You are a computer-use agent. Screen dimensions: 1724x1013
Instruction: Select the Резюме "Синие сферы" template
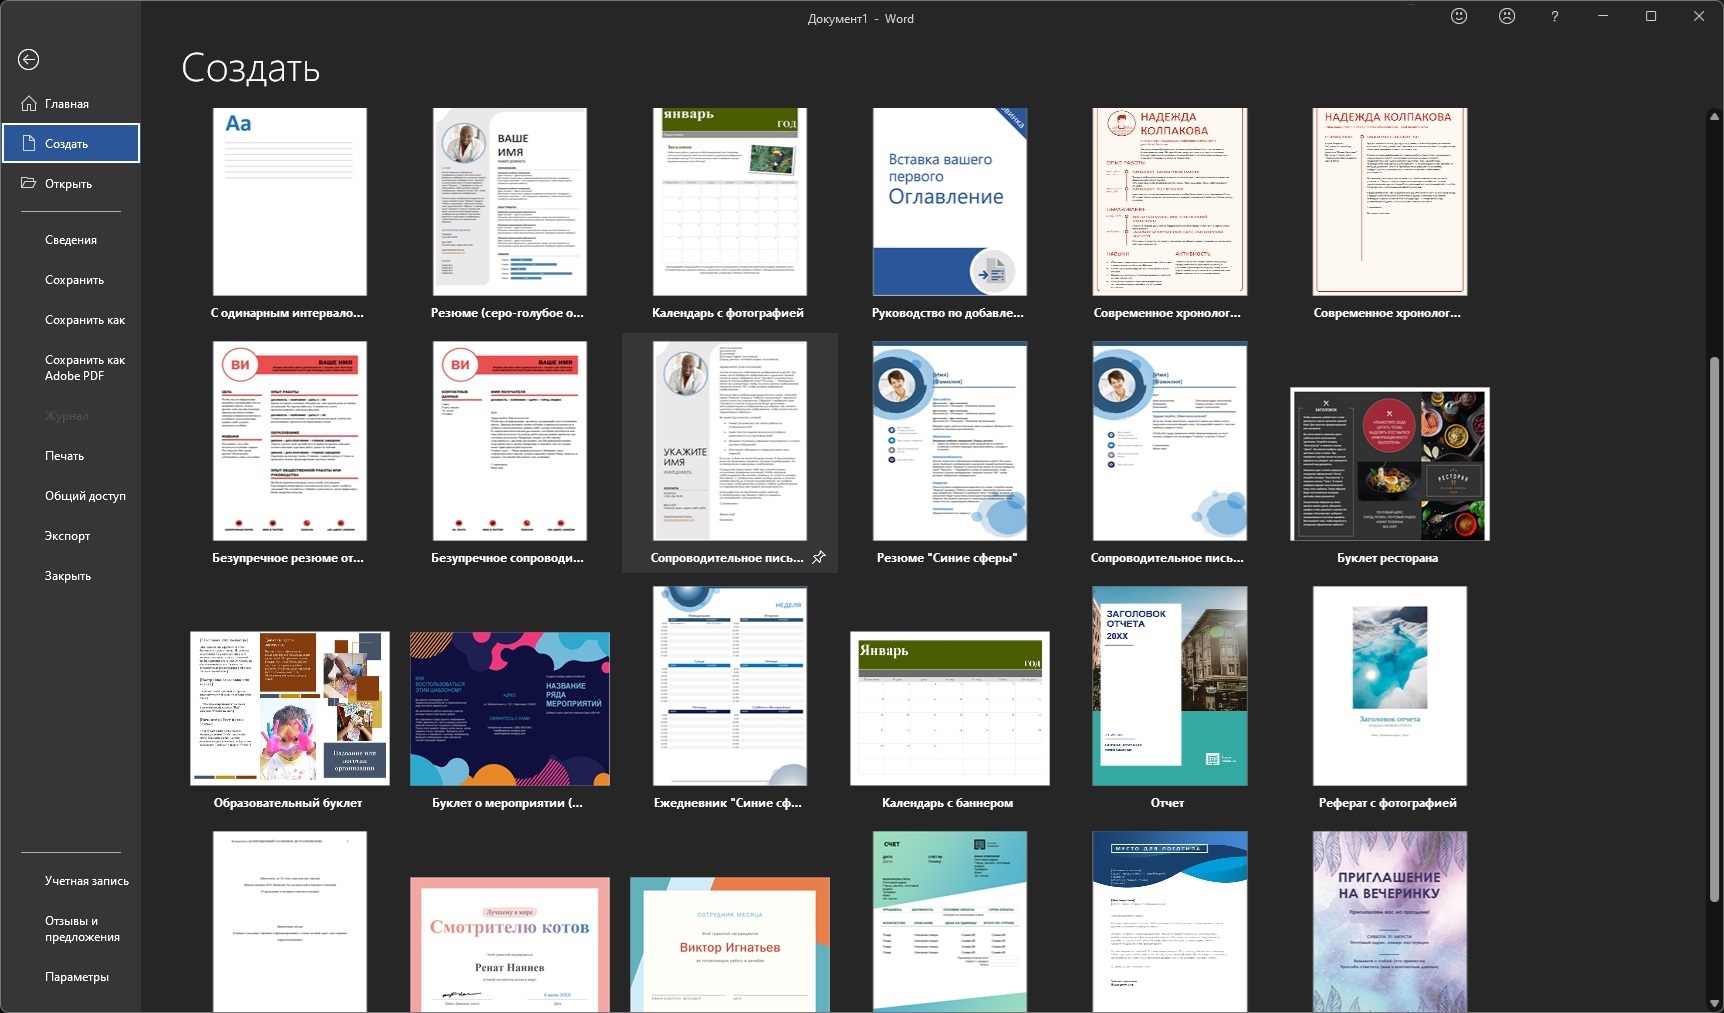[949, 441]
